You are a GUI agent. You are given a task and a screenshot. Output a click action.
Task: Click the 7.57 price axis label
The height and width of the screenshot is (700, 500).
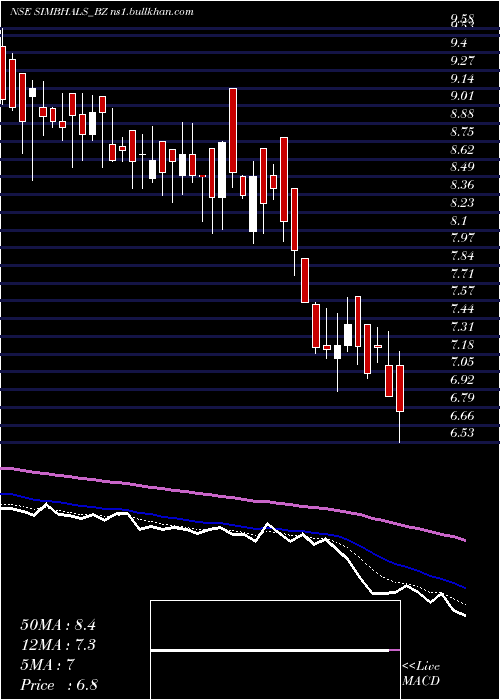click(x=462, y=291)
